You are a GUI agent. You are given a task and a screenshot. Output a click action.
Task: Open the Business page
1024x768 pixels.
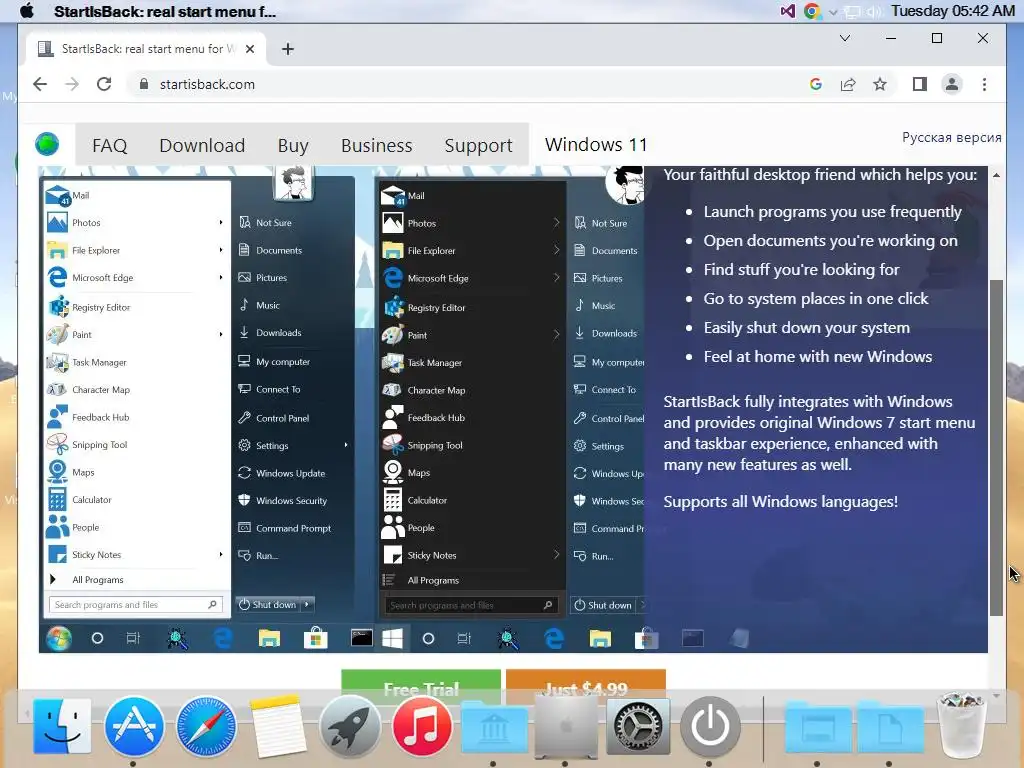tap(376, 145)
